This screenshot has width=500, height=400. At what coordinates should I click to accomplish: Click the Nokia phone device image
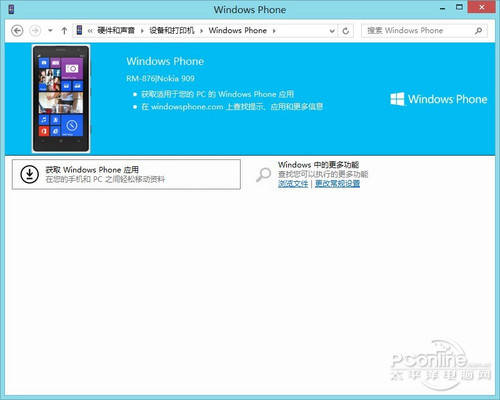[61, 99]
